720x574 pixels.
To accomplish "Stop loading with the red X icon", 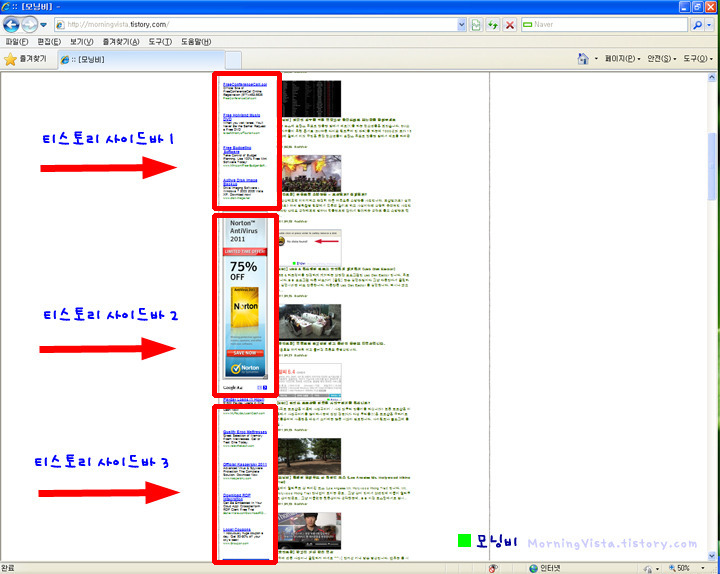I will (x=510, y=25).
